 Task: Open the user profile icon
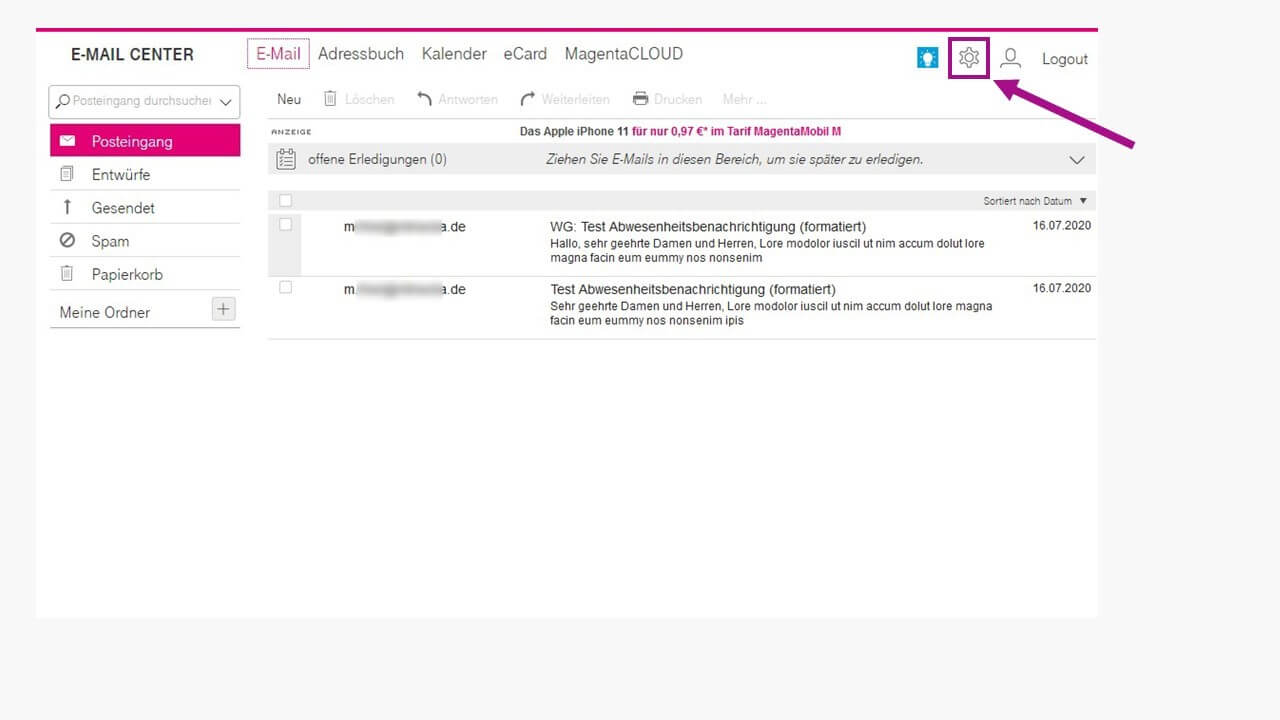(1011, 58)
